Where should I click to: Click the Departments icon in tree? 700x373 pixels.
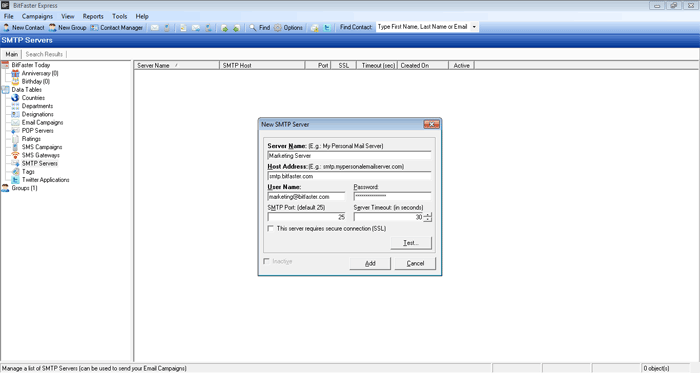pos(16,106)
